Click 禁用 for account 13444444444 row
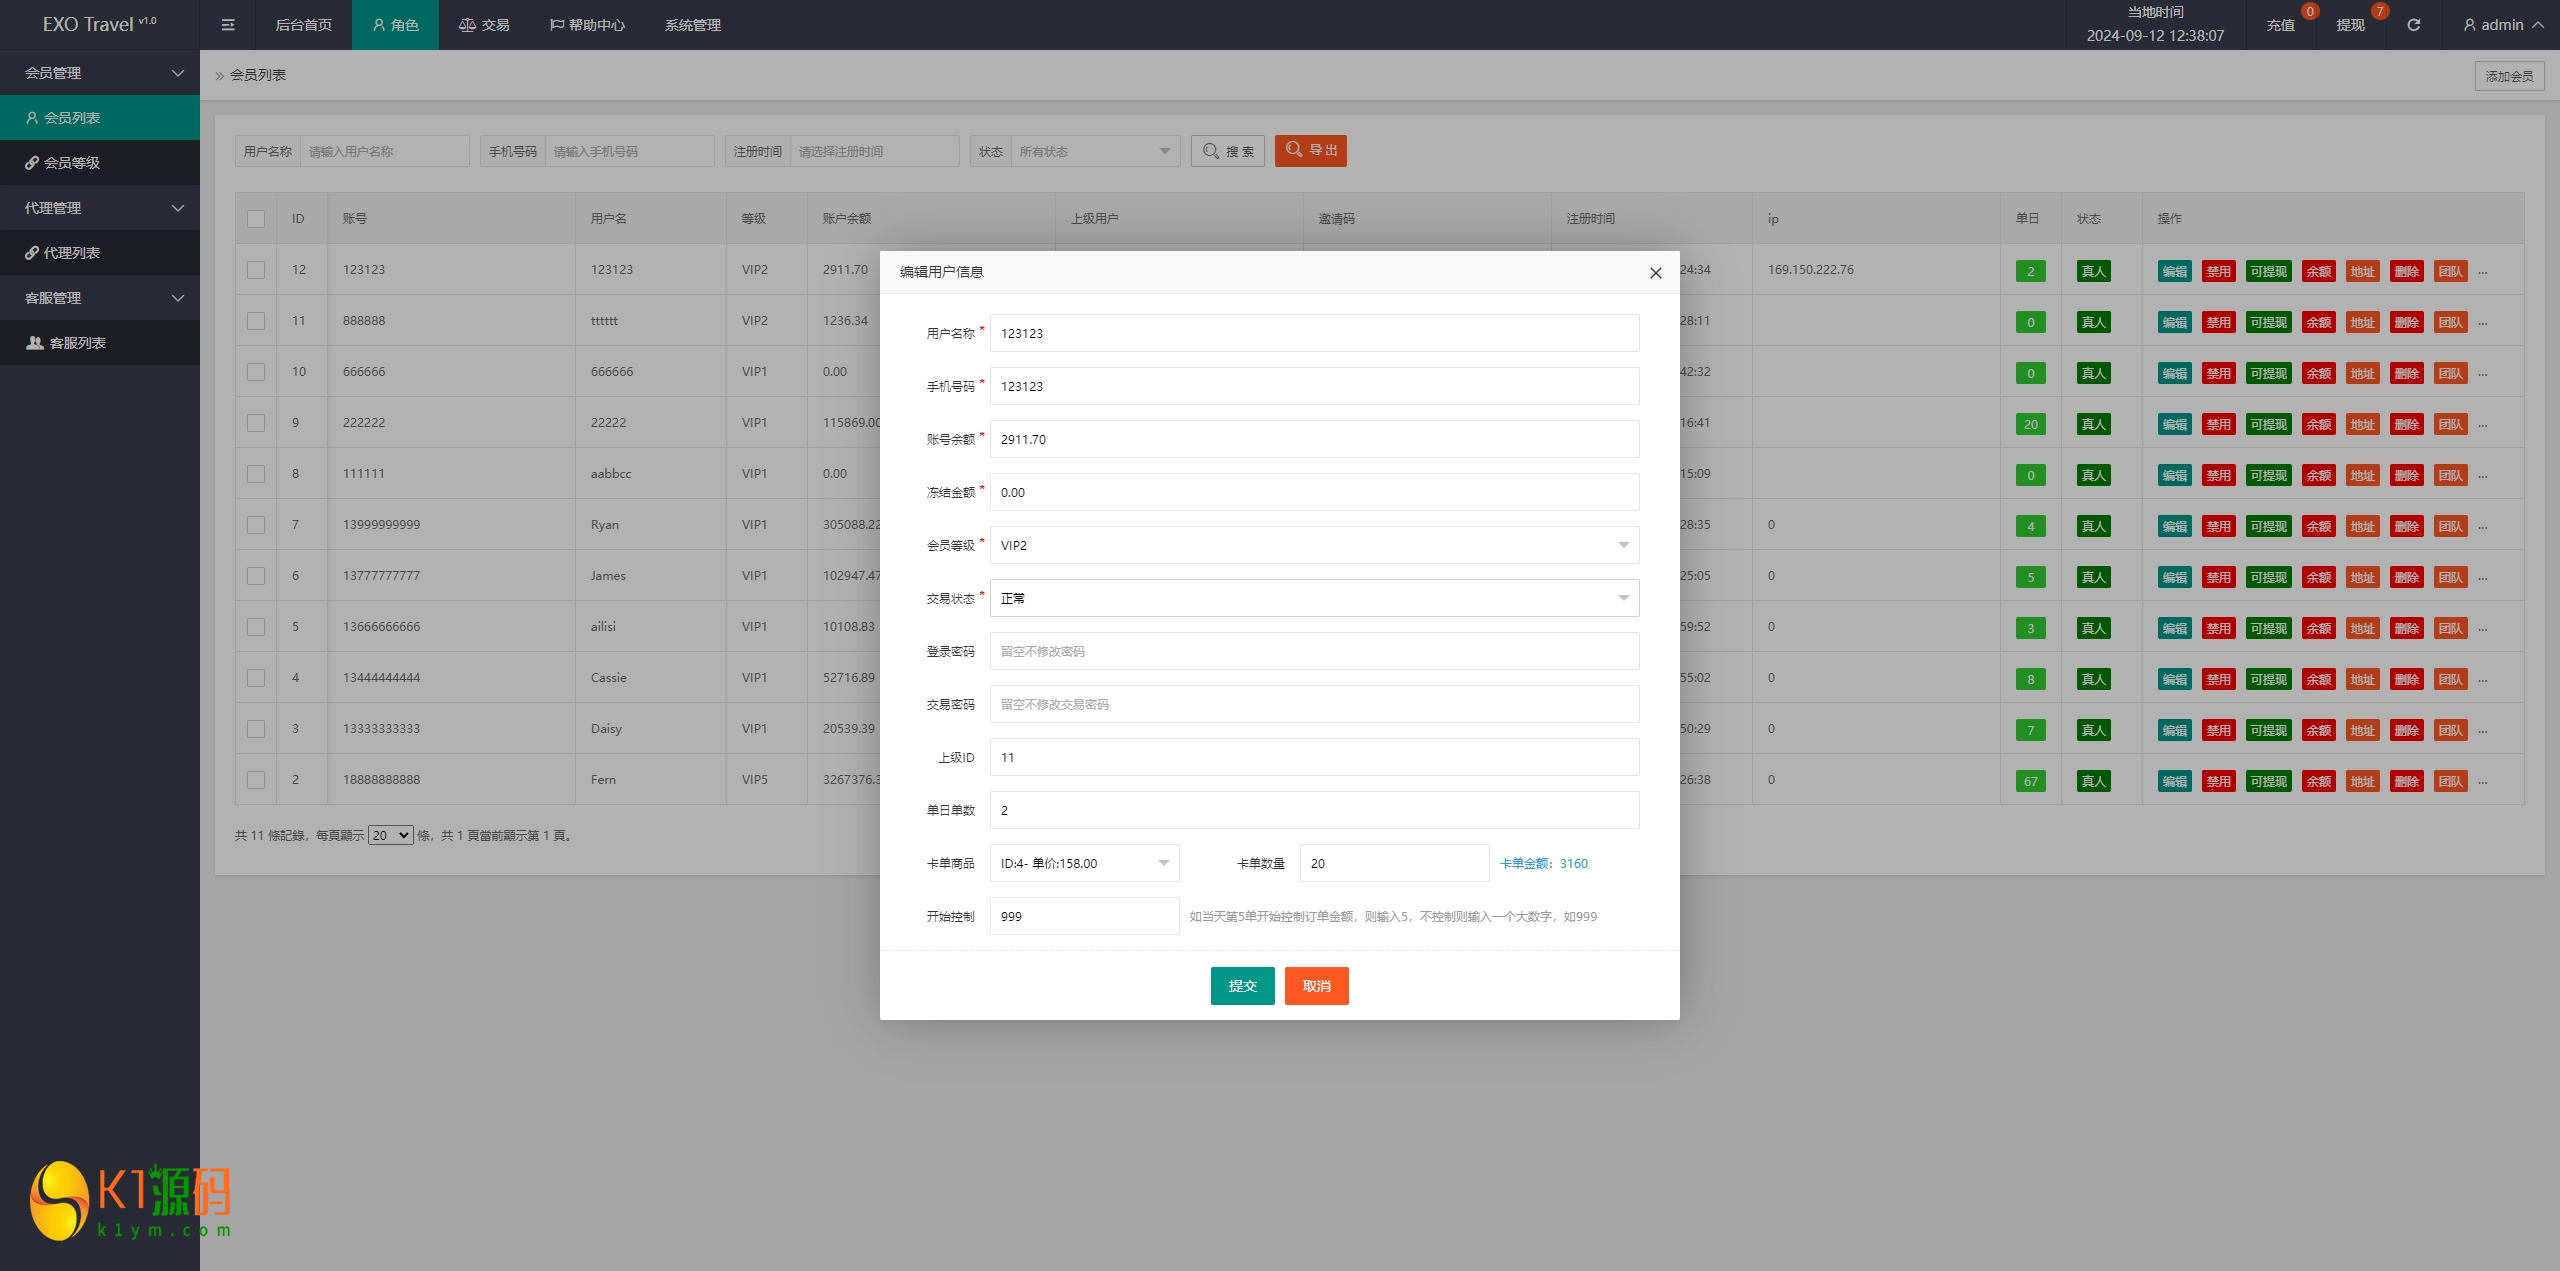The image size is (2560, 1271). pyautogui.click(x=2218, y=679)
